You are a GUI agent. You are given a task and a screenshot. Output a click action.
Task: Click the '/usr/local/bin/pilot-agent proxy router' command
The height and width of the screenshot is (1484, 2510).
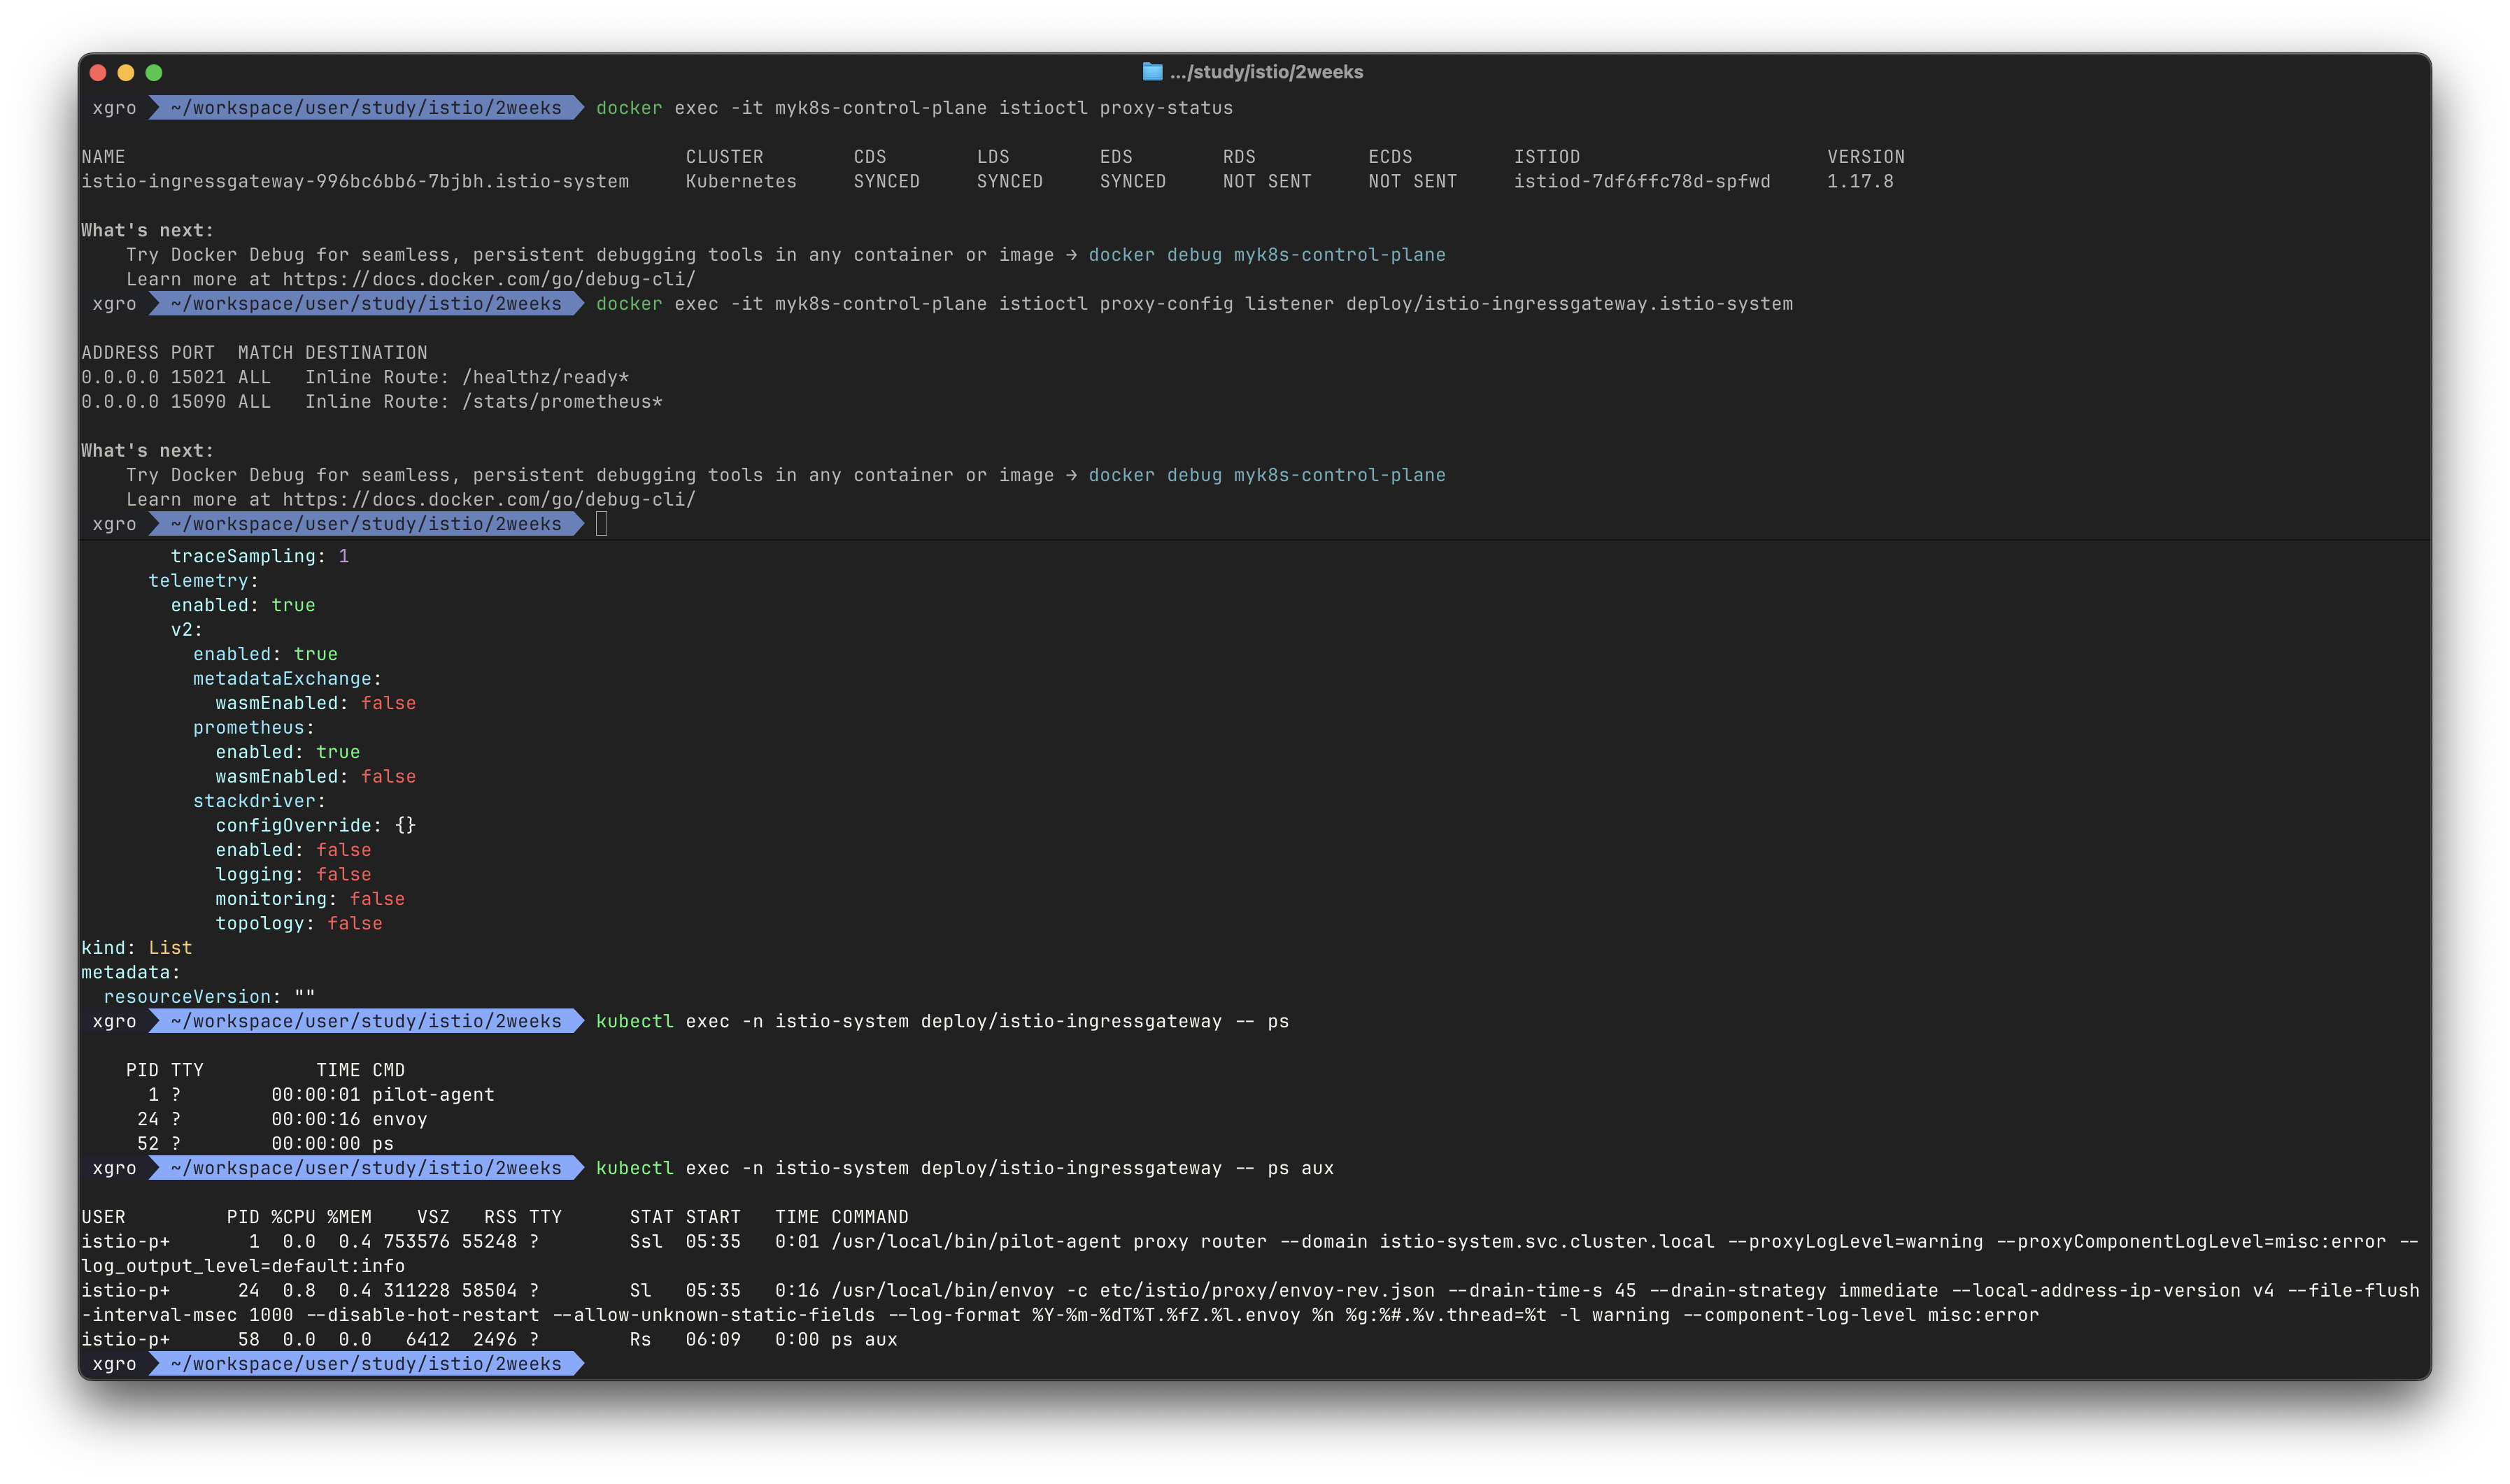click(x=1049, y=1242)
